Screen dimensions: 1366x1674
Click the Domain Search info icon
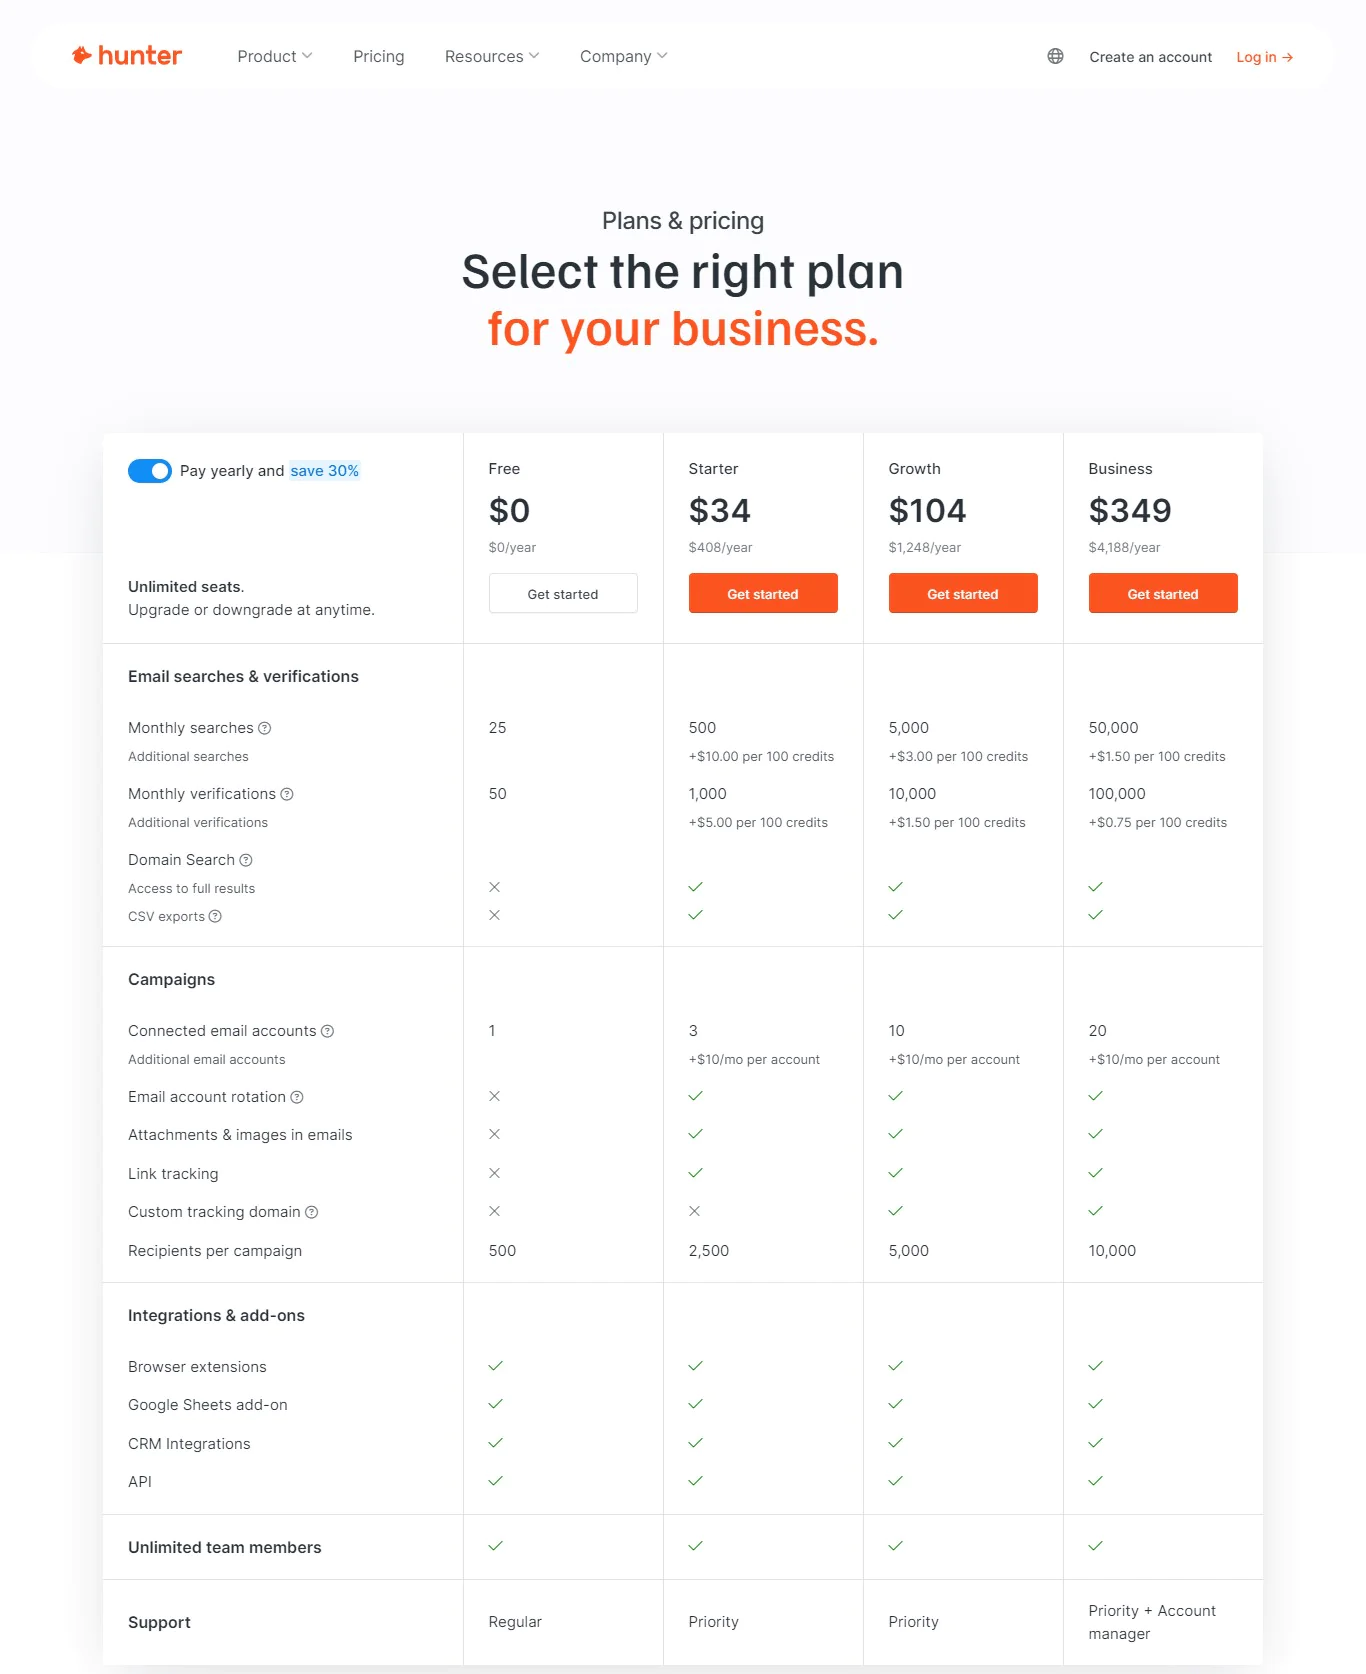[x=246, y=860]
